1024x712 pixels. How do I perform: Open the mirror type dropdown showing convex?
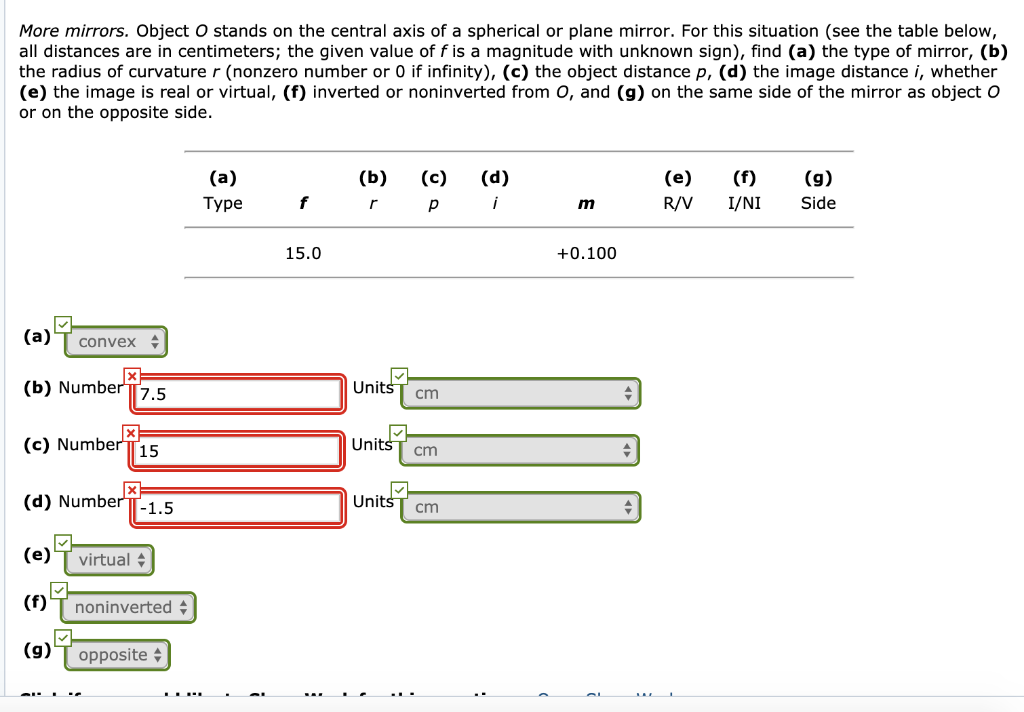tap(115, 341)
